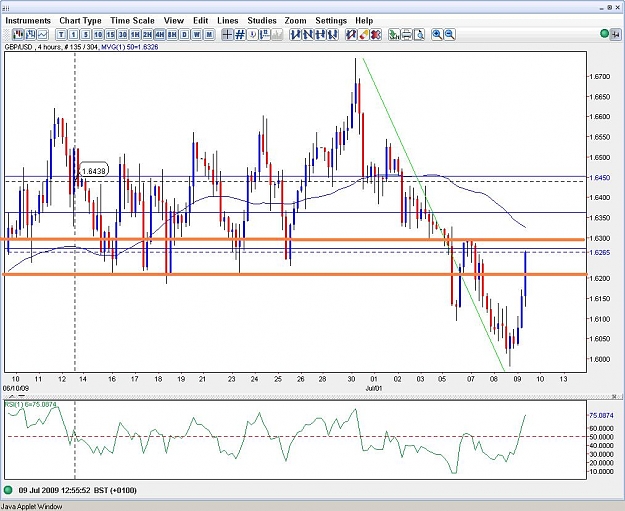This screenshot has height=511, width=625.
Task: Click the GBP/USD 4 hours chart title
Action: 33,47
